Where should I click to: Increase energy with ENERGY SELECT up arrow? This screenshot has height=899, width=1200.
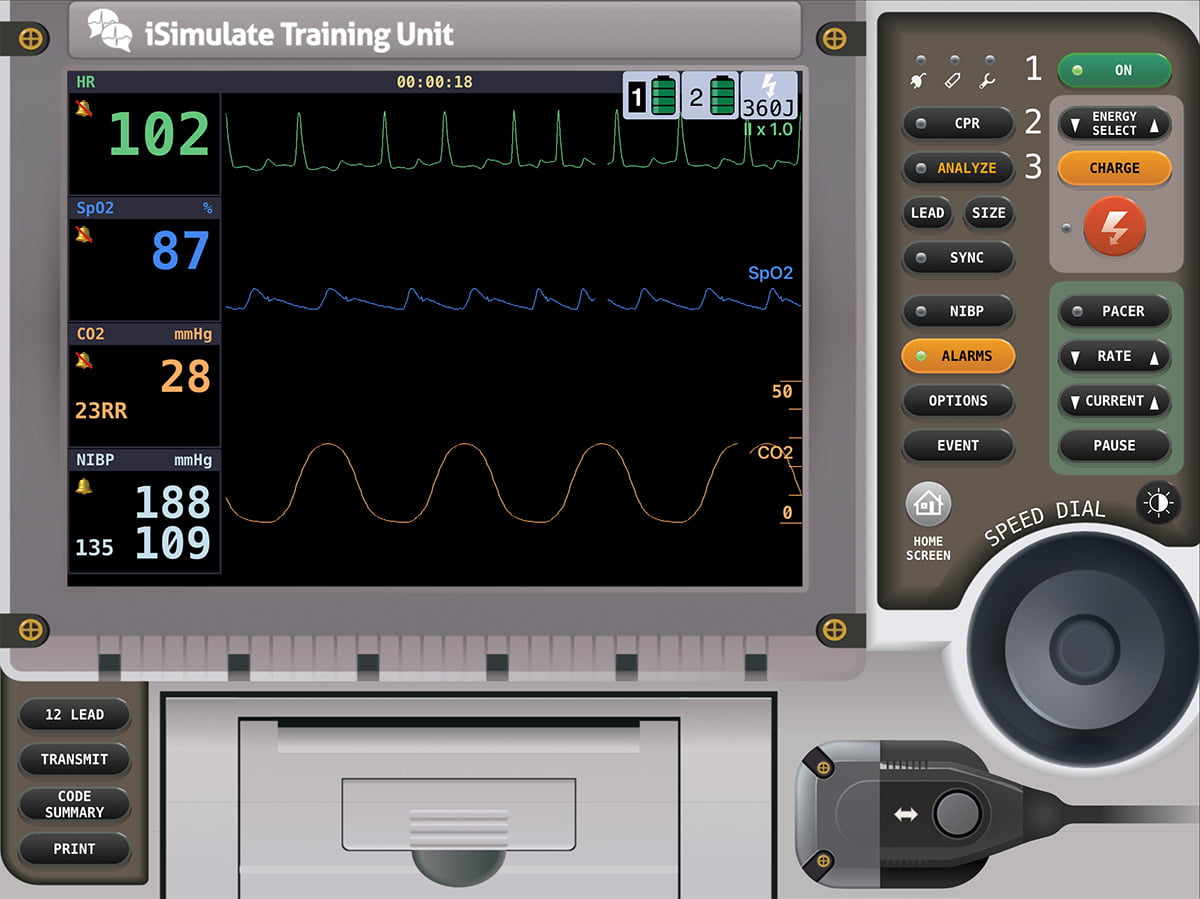(1154, 125)
